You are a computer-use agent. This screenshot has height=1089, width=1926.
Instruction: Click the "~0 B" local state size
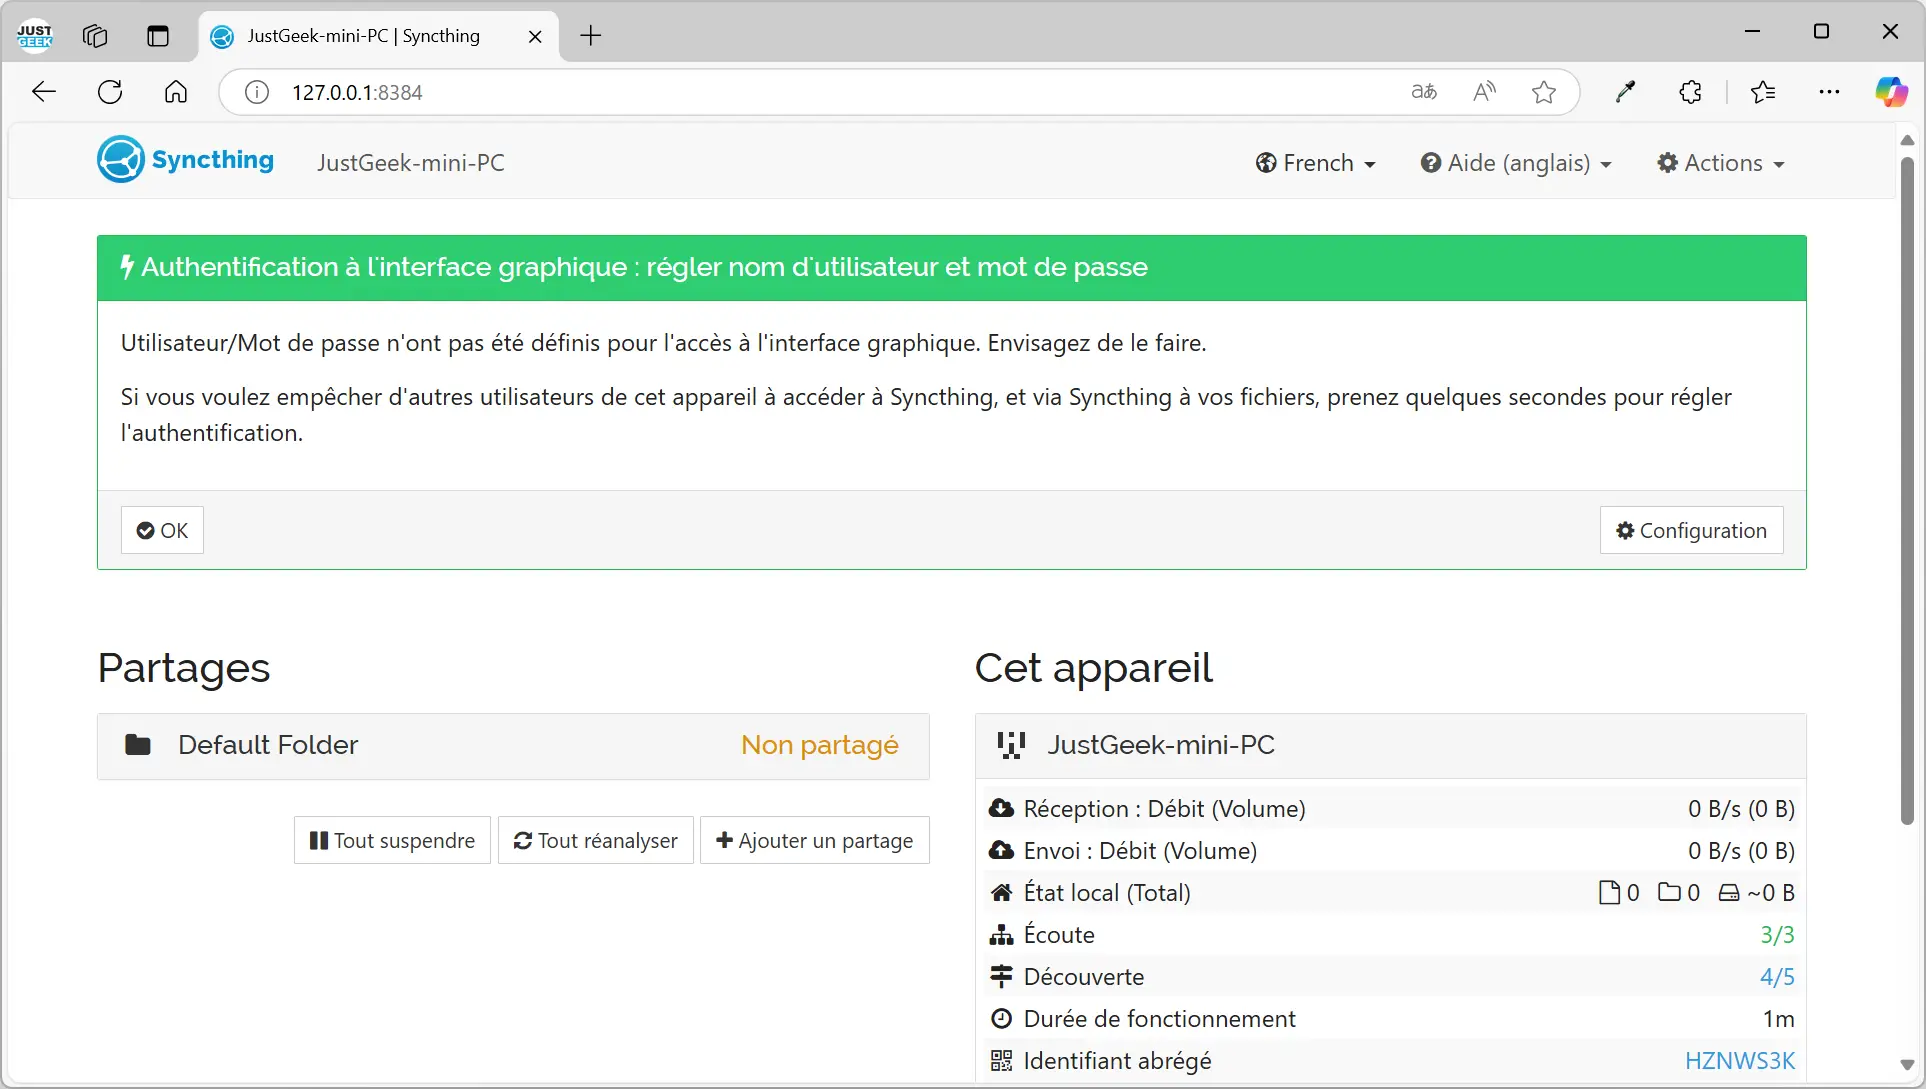tap(1770, 892)
